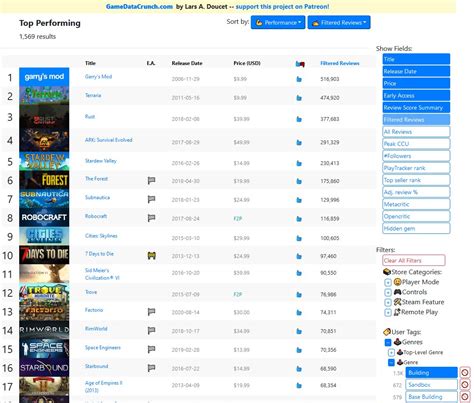474x403 pixels.
Task: Click Stardew Valley thumbs-up icon
Action: (299, 163)
